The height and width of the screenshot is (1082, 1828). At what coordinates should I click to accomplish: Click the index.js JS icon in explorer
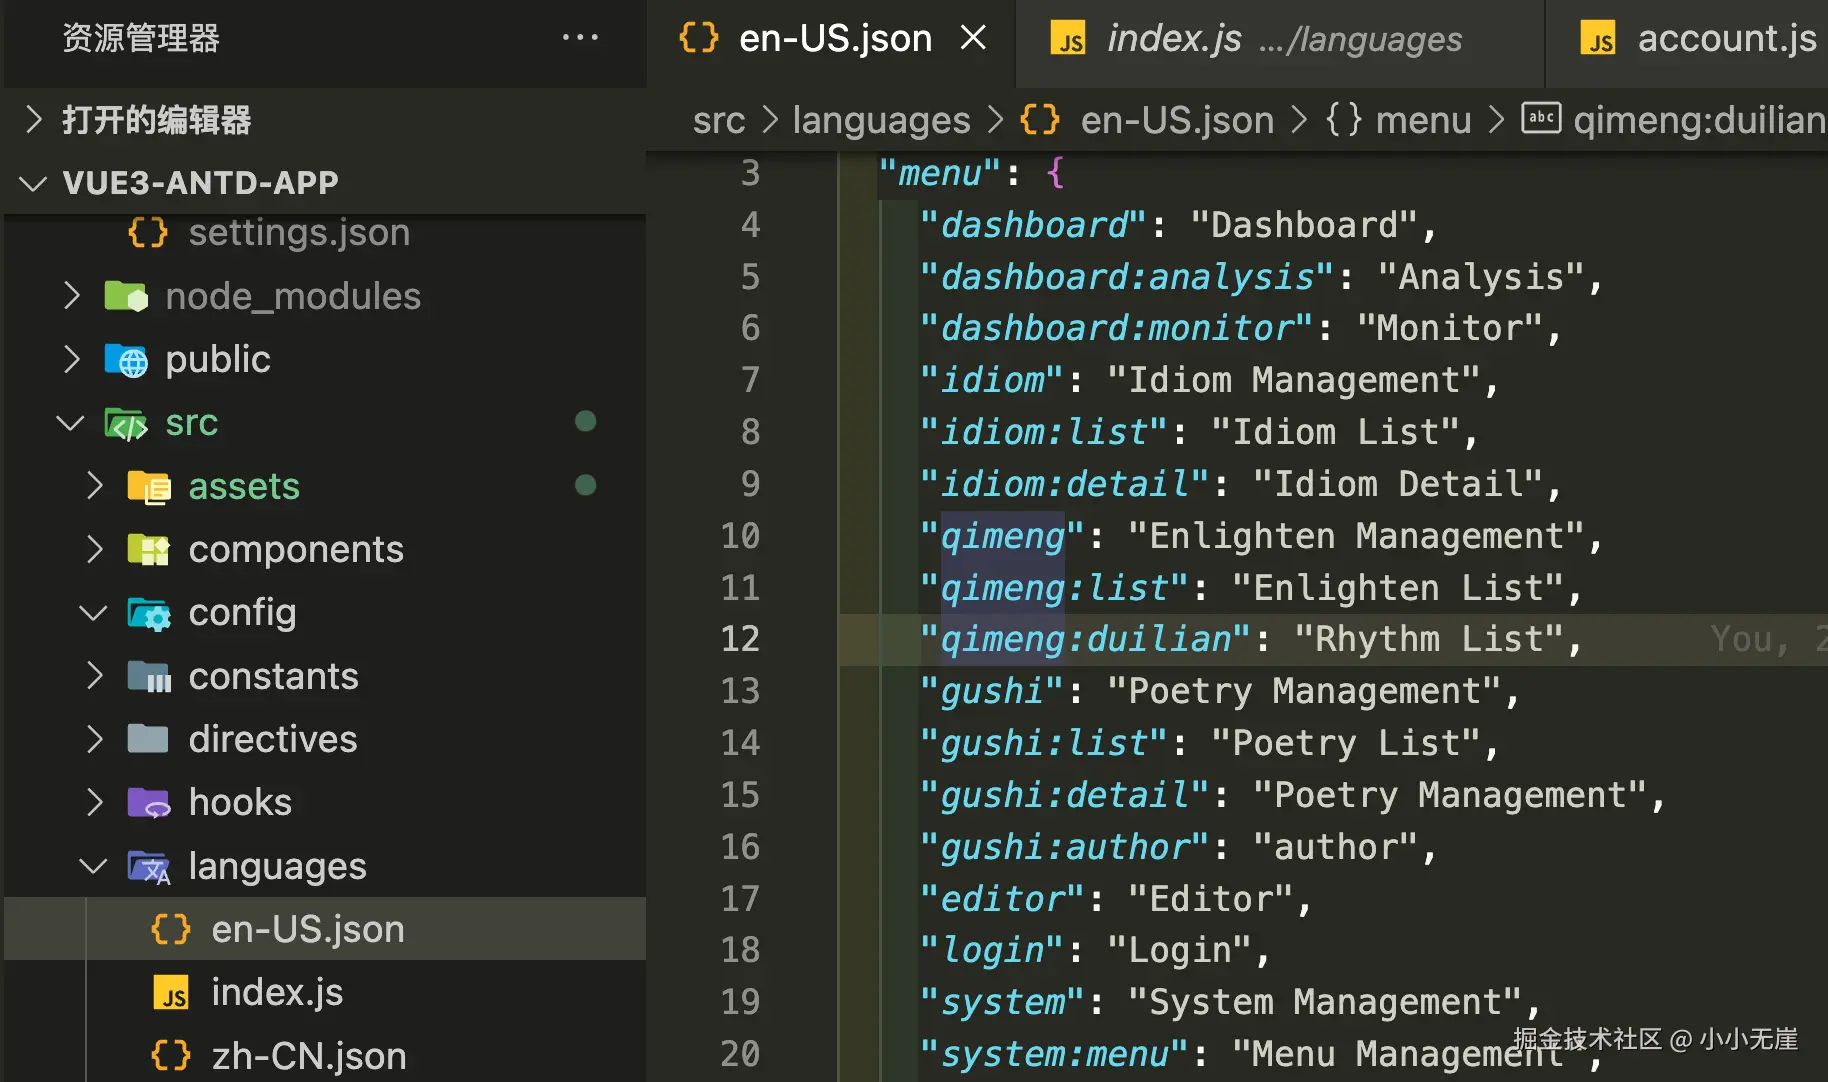[171, 993]
